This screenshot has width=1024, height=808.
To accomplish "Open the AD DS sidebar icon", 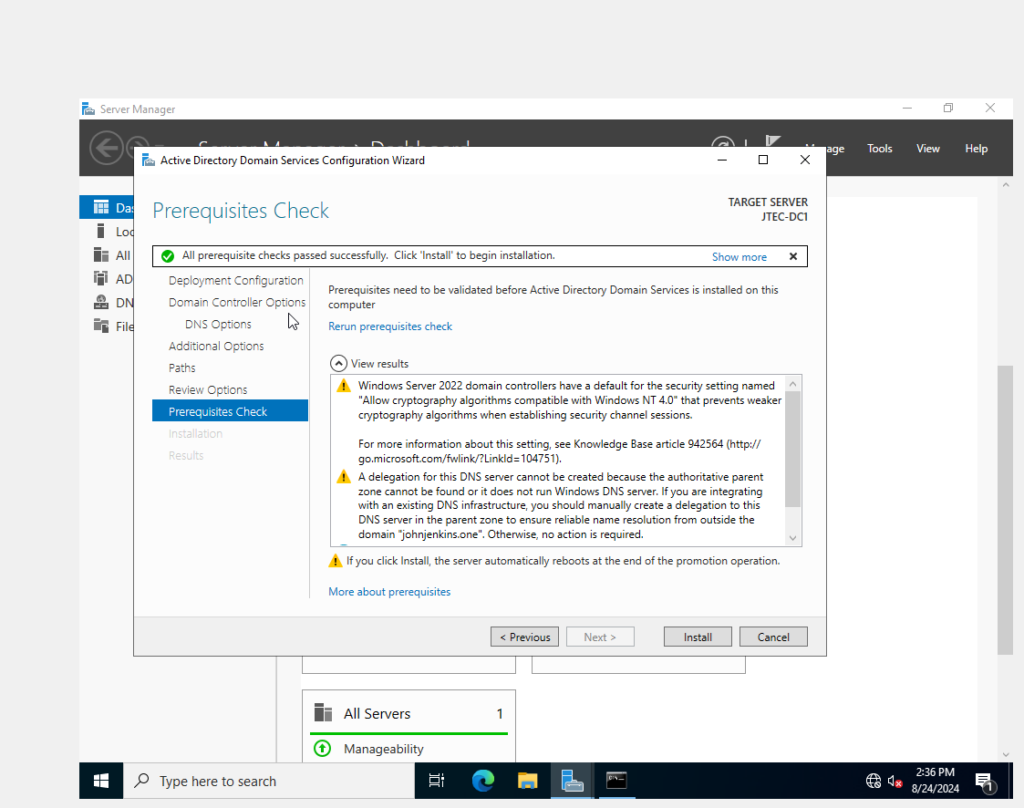I will 101,279.
